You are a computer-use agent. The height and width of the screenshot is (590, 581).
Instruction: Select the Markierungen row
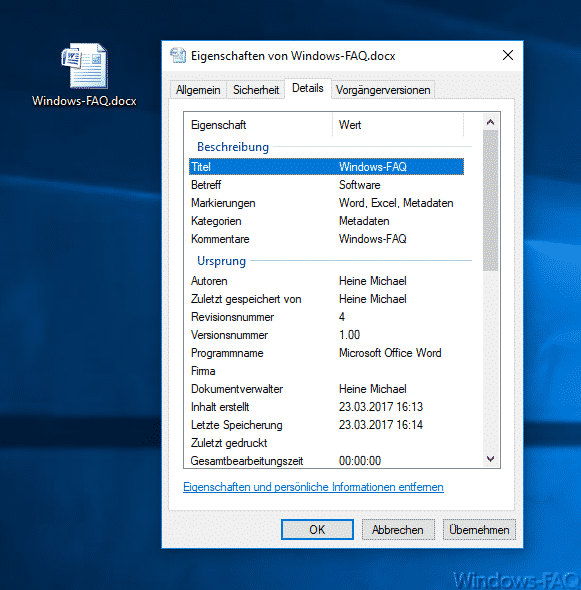326,203
